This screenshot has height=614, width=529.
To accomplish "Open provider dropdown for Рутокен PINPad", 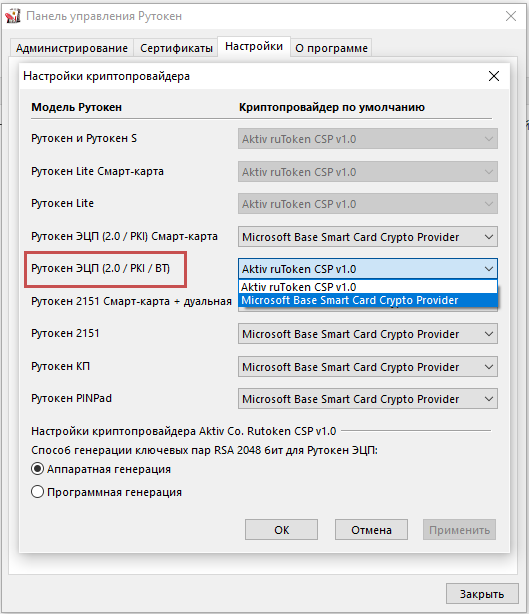I will point(368,399).
